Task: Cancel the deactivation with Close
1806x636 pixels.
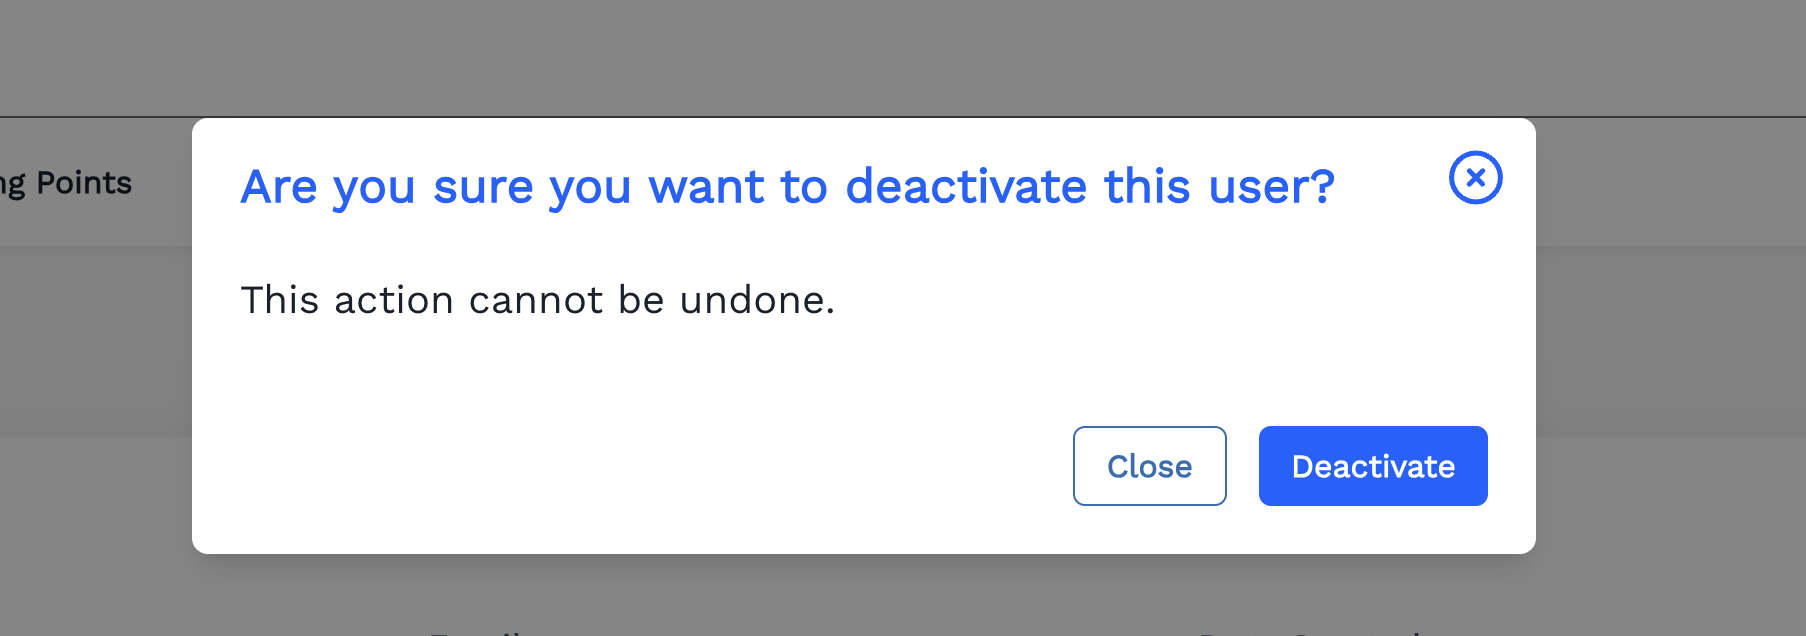Action: [x=1149, y=466]
